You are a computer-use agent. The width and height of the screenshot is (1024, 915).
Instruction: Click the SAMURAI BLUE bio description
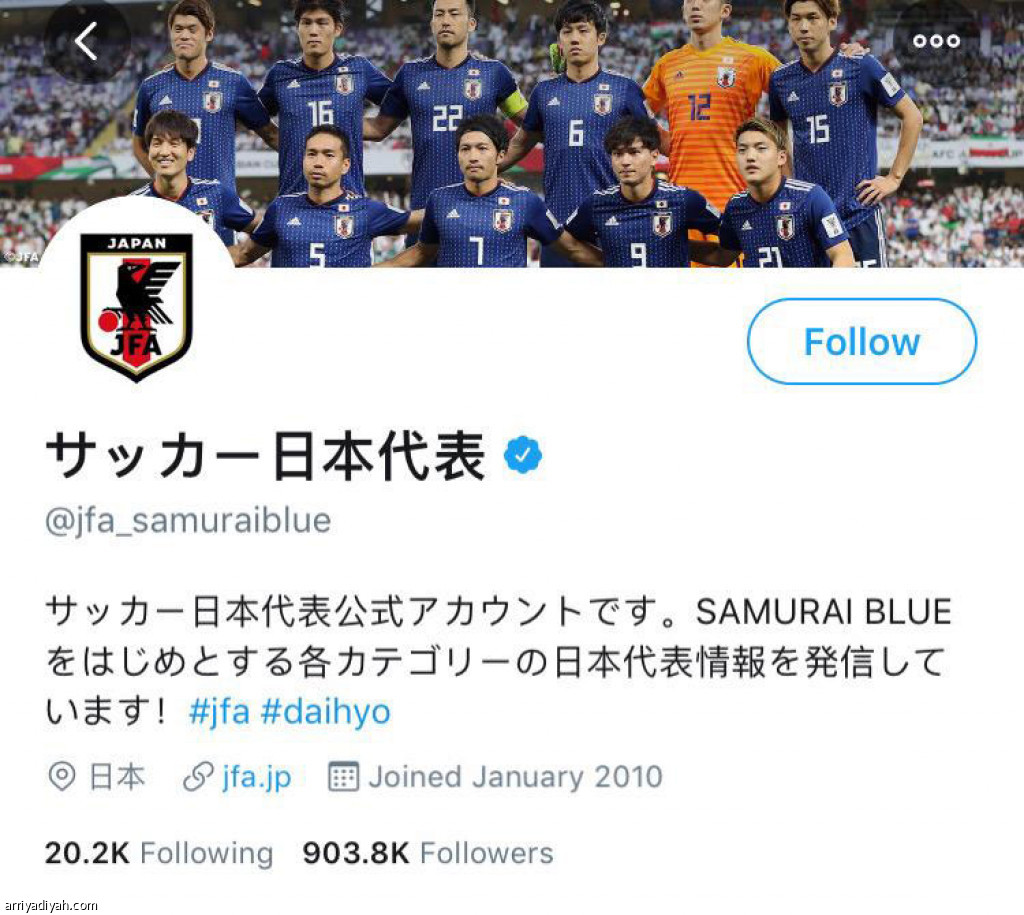[498, 661]
